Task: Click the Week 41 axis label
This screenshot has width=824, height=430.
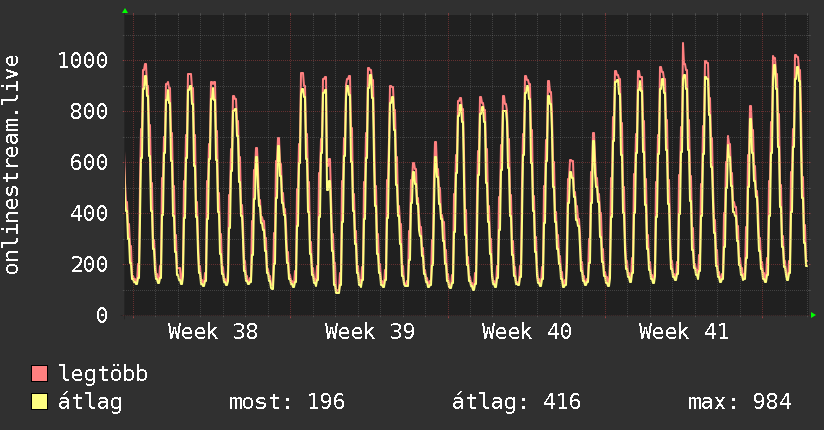Action: coord(684,332)
